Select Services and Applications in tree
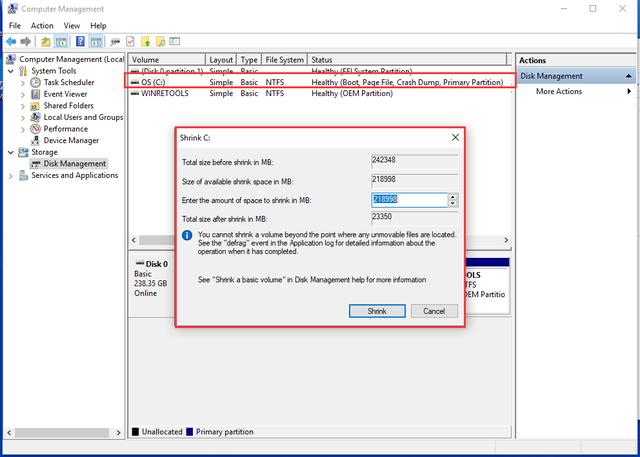The image size is (640, 457). [x=75, y=175]
